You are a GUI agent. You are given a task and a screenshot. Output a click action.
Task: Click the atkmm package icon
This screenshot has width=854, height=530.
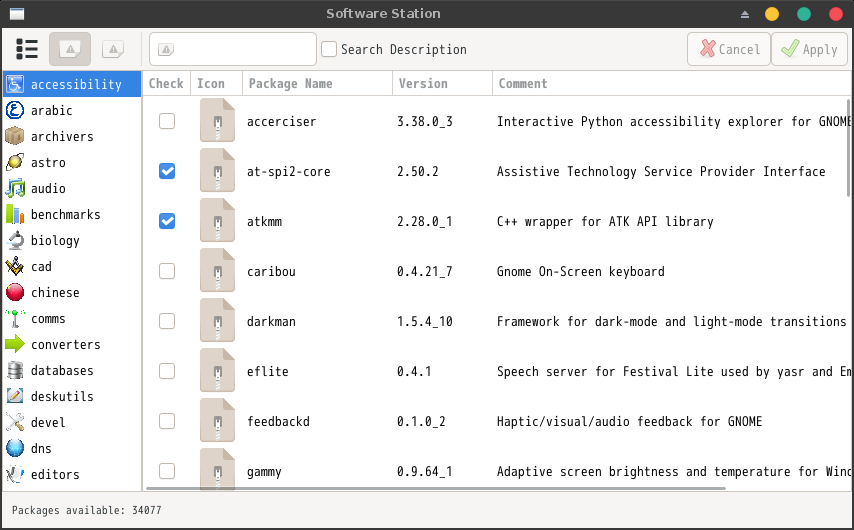tap(217, 221)
